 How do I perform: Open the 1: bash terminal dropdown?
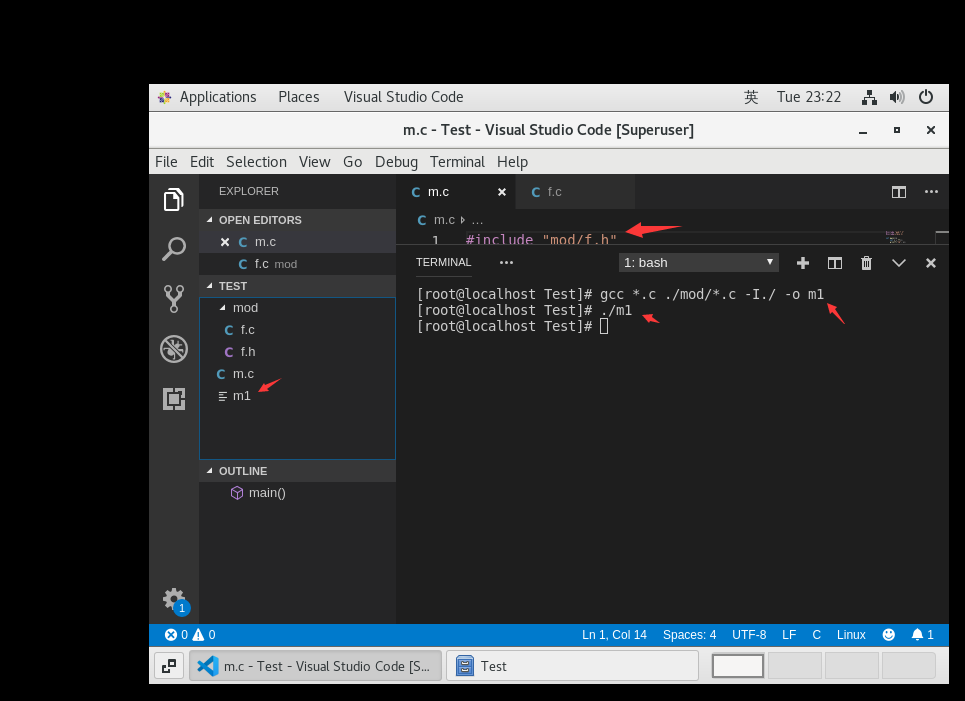pos(698,262)
